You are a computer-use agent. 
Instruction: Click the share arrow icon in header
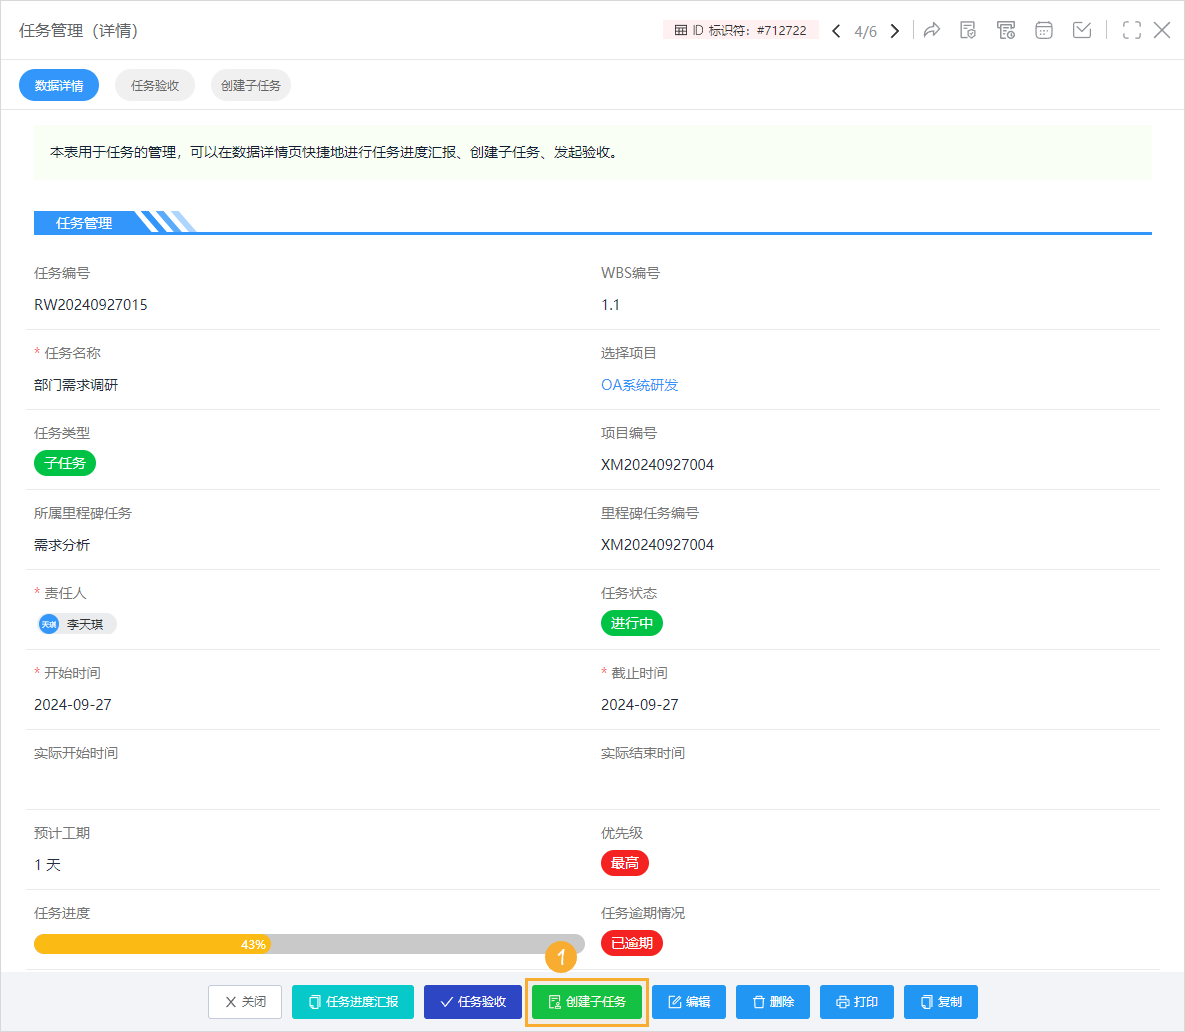pos(932,30)
